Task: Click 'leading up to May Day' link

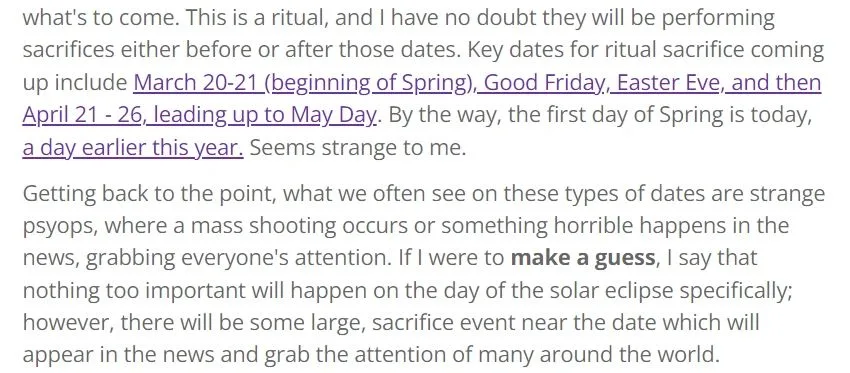Action: point(261,115)
